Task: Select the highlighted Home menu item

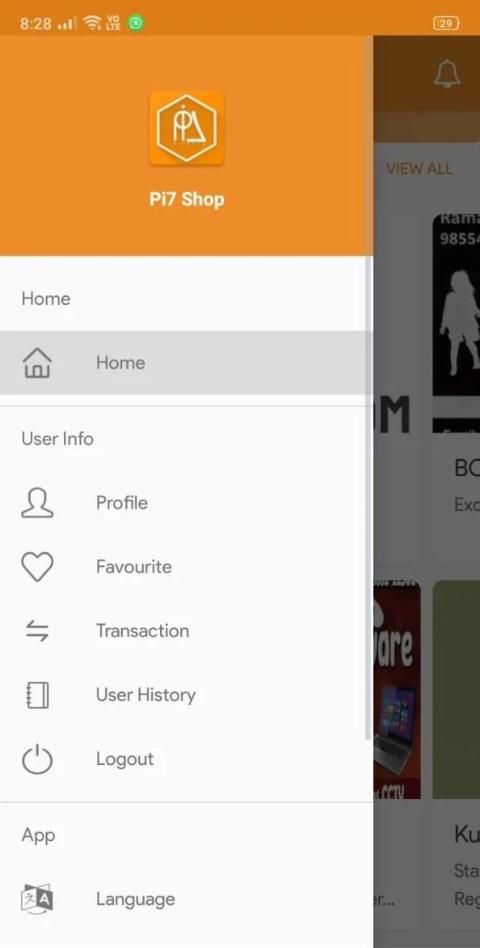Action: coord(186,363)
